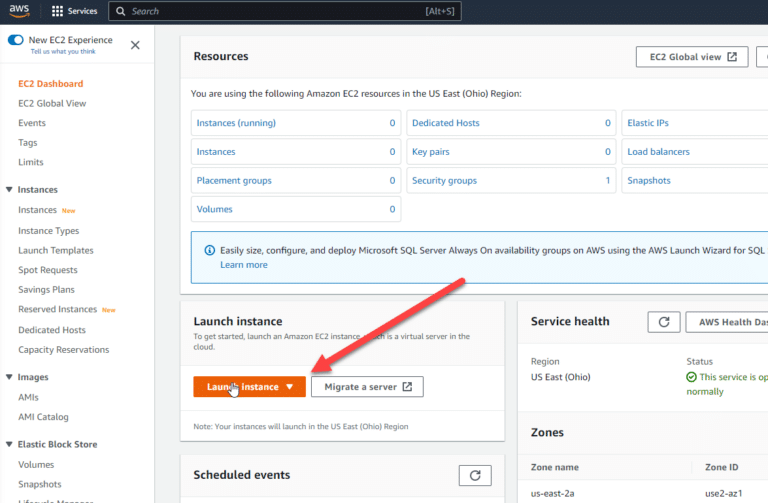The width and height of the screenshot is (768, 503).
Task: Close the left navigation panel
Action: [x=135, y=45]
